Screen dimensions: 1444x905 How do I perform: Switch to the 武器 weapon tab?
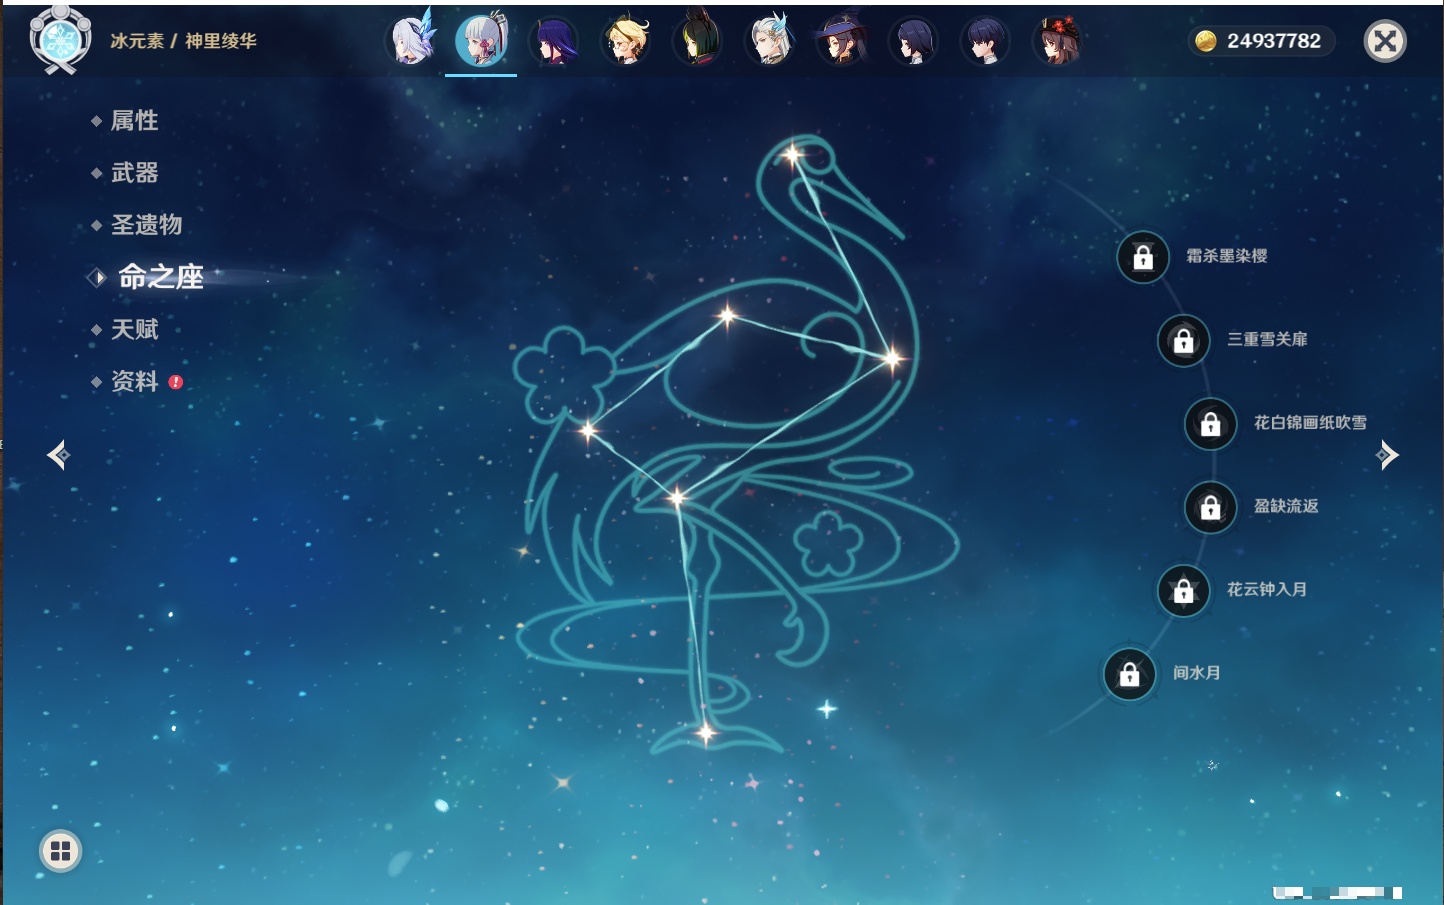click(x=134, y=173)
